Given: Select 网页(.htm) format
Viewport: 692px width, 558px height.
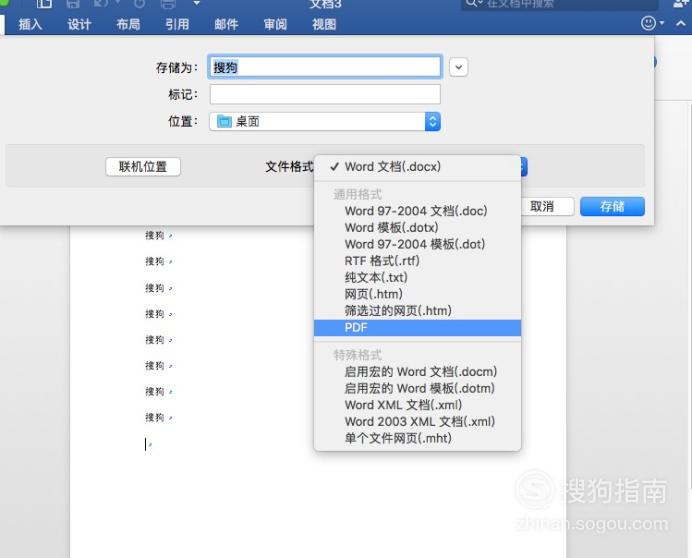Looking at the screenshot, I should (417, 294).
